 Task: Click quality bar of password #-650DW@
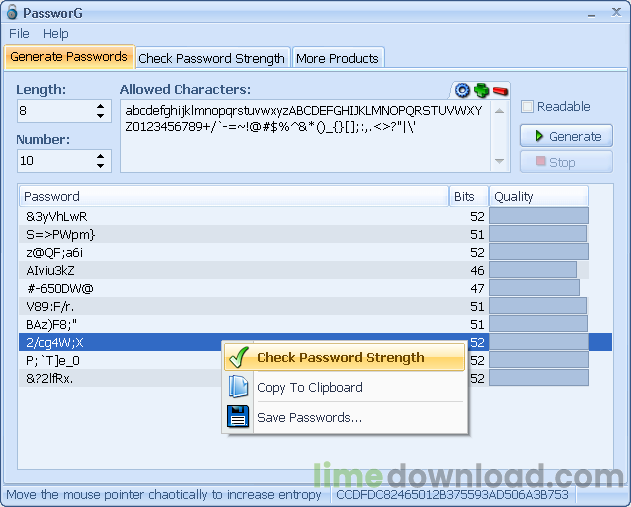[x=534, y=288]
